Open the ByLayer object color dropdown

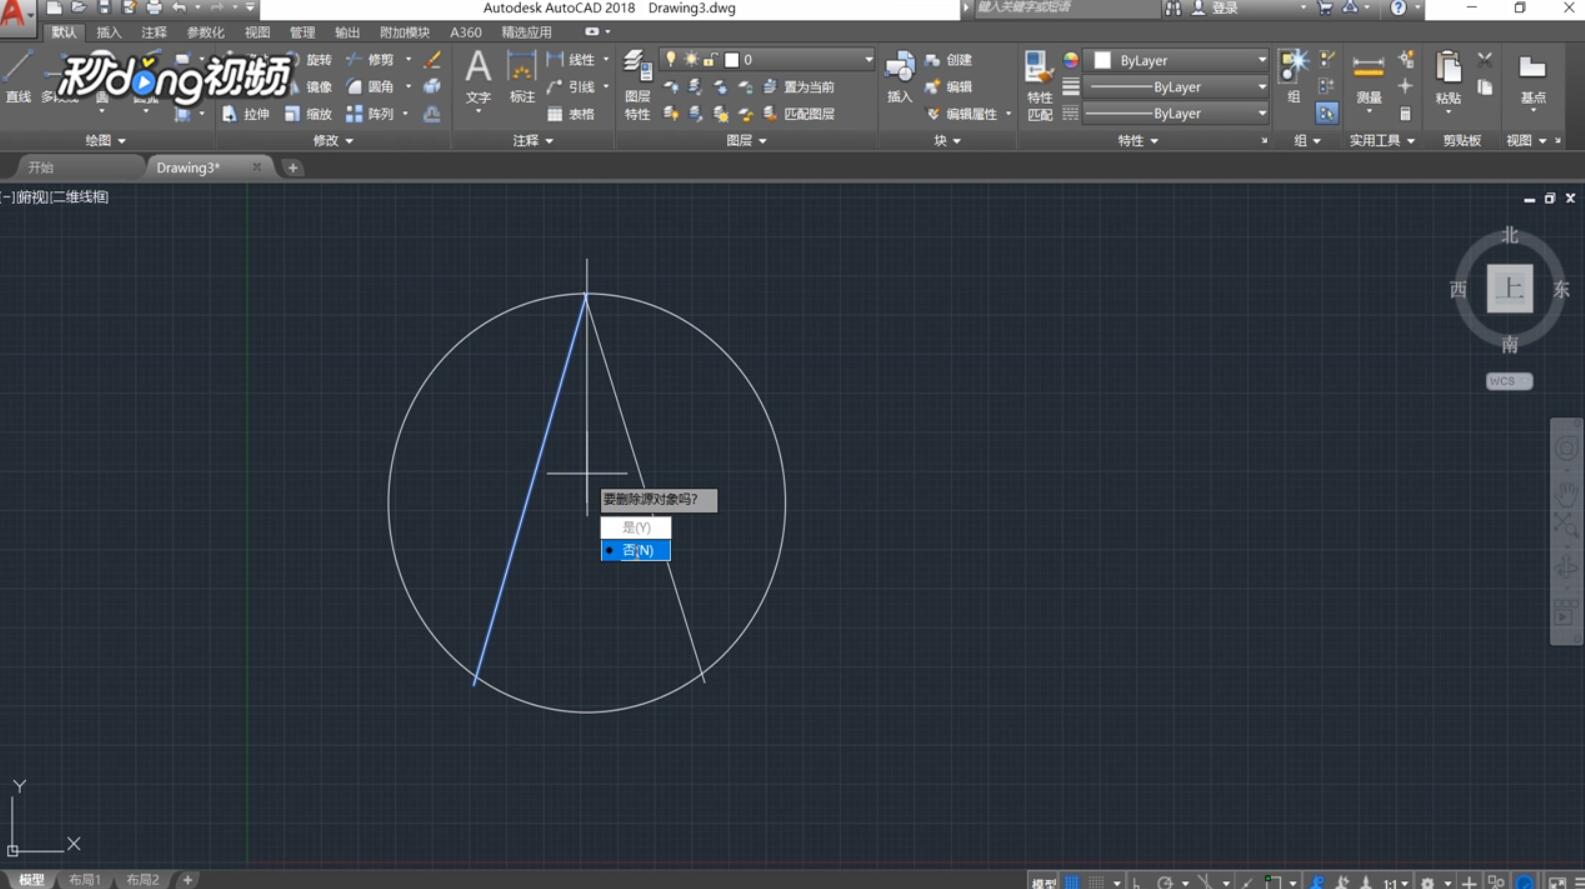click(1178, 60)
